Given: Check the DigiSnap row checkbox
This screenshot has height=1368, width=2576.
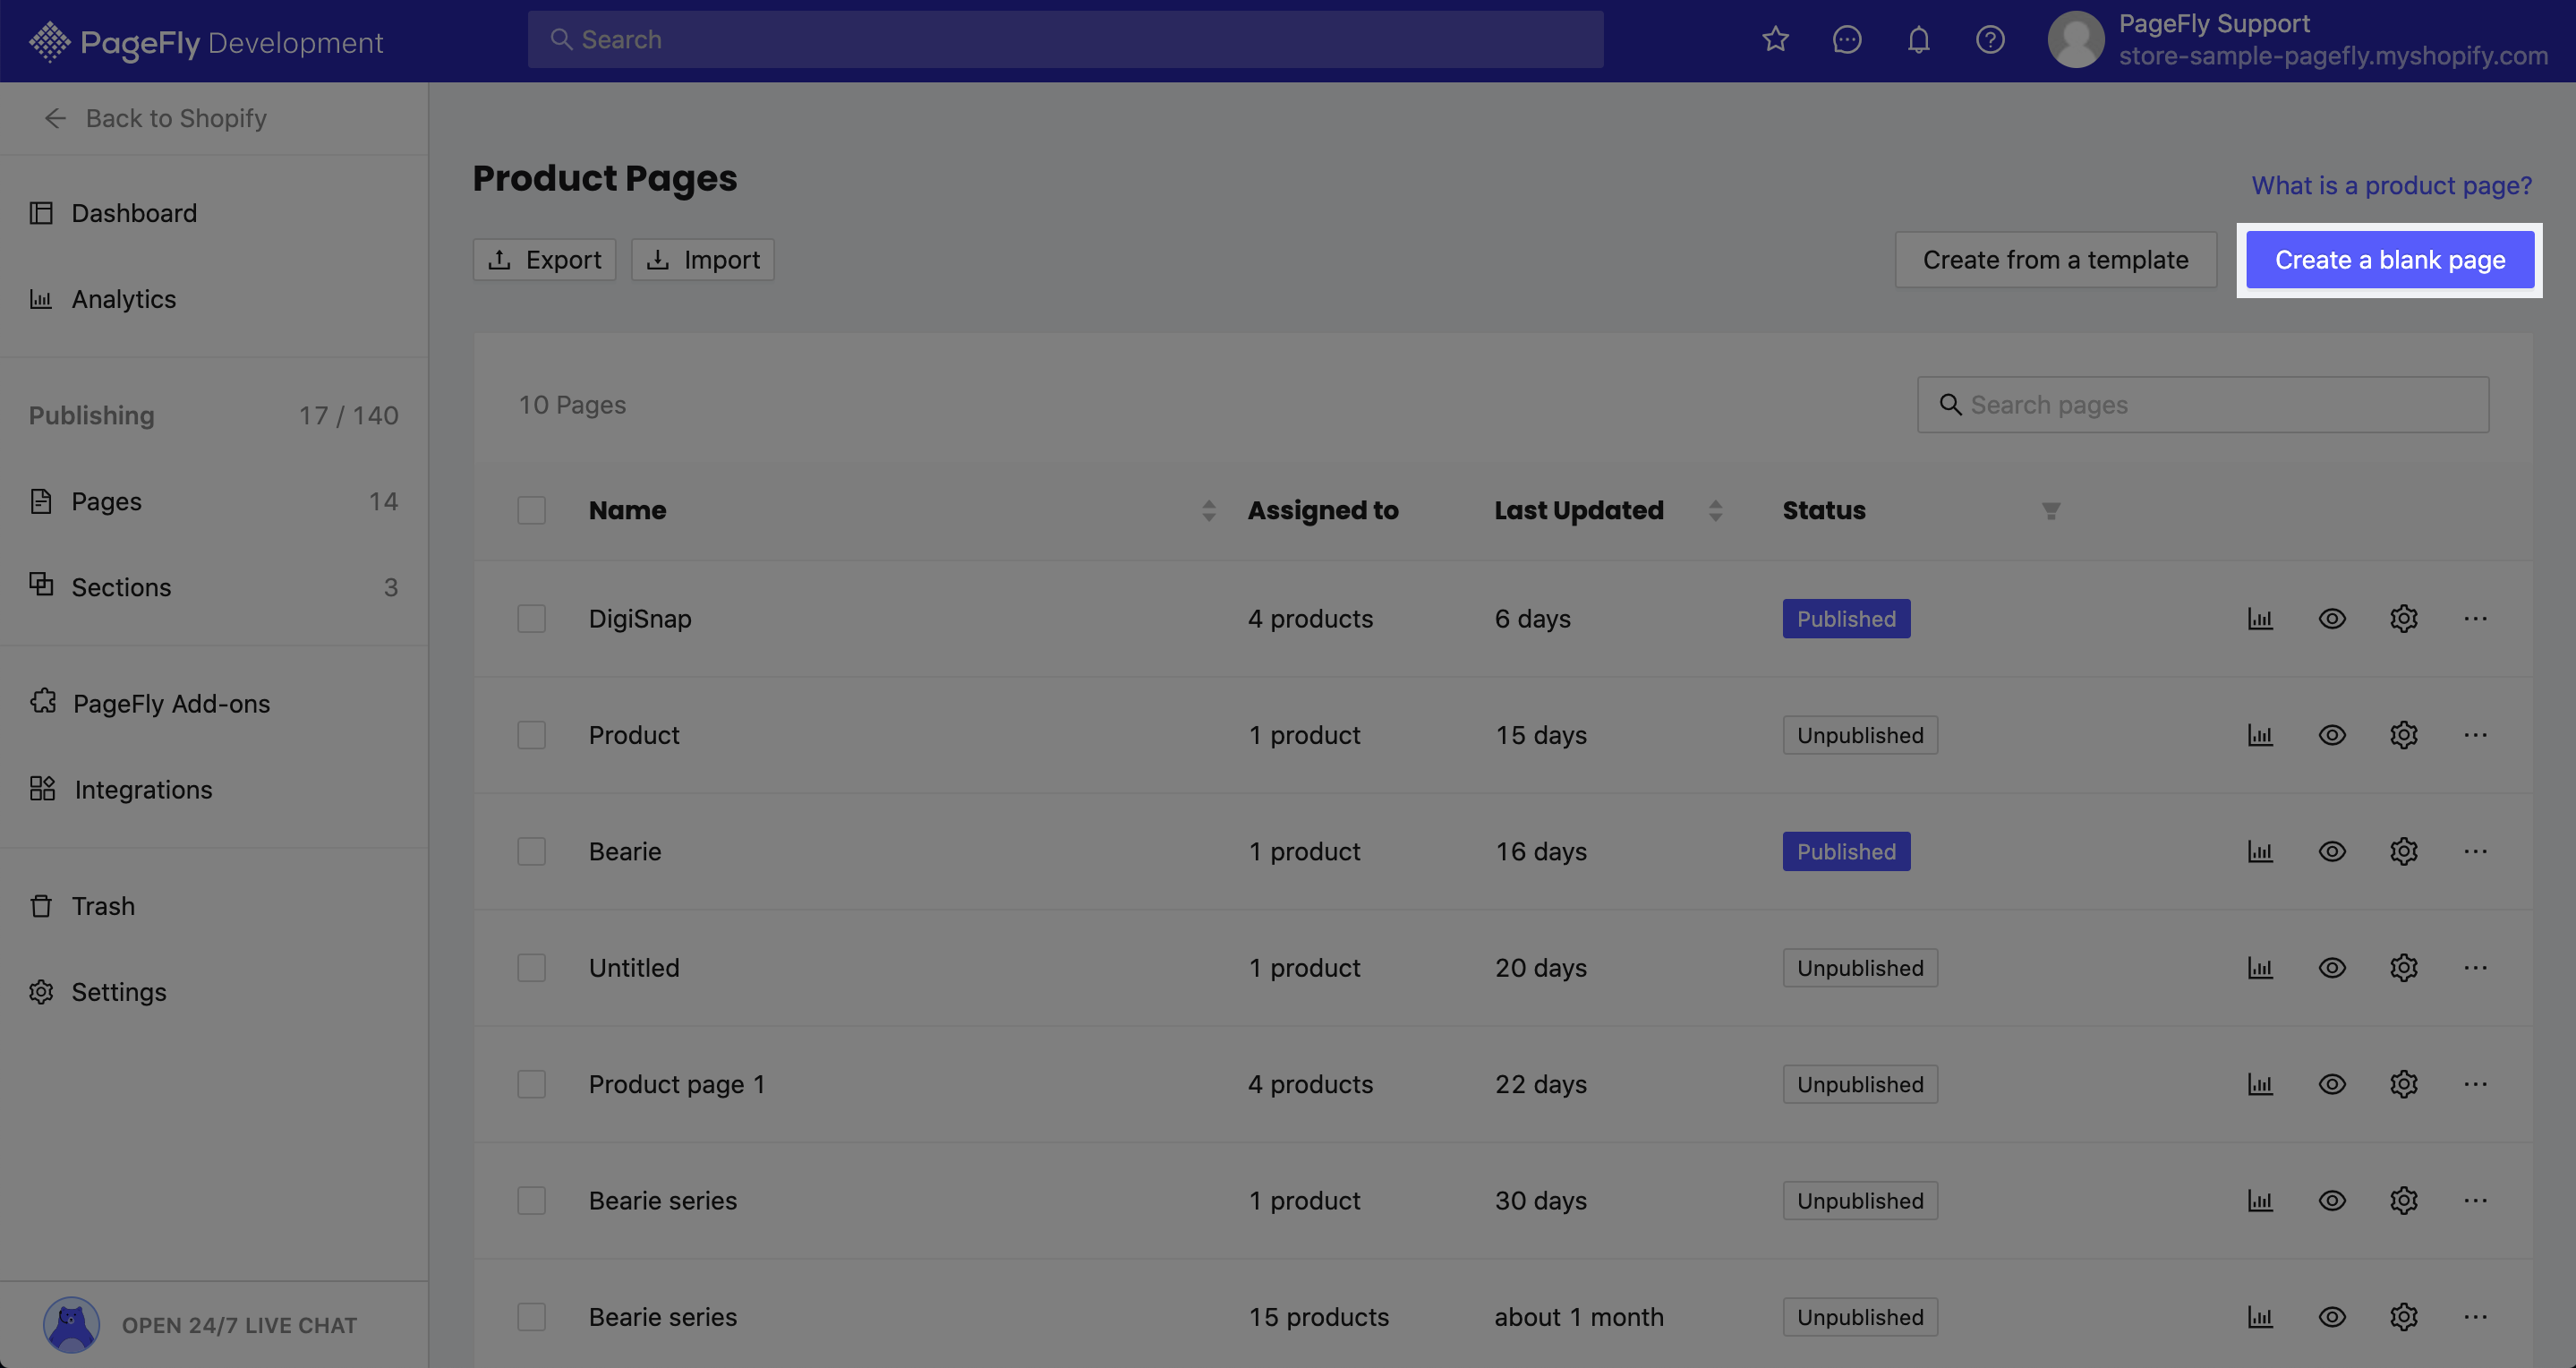Looking at the screenshot, I should pos(531,618).
